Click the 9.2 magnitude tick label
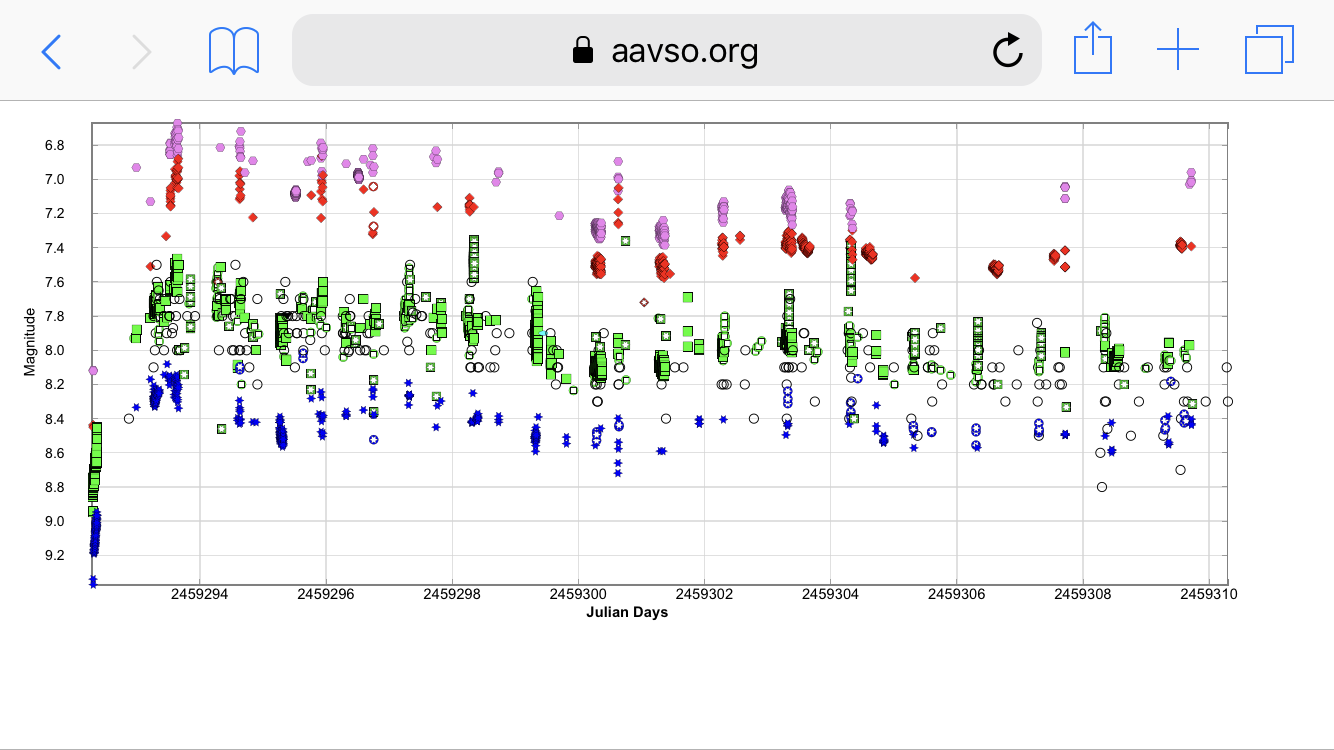 point(54,555)
